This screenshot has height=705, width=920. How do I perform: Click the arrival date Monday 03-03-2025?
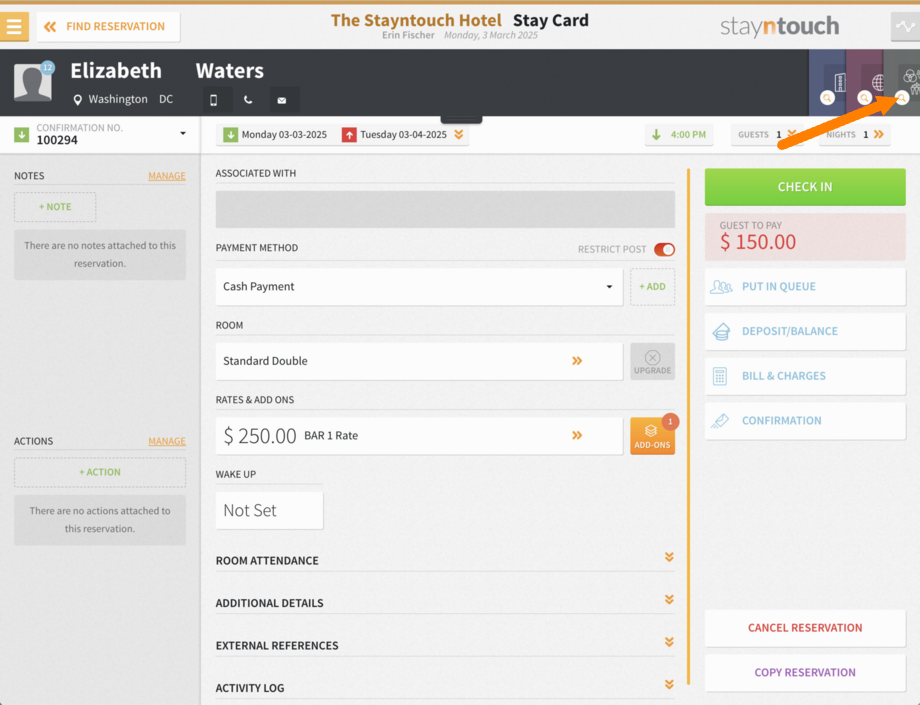[x=275, y=135]
